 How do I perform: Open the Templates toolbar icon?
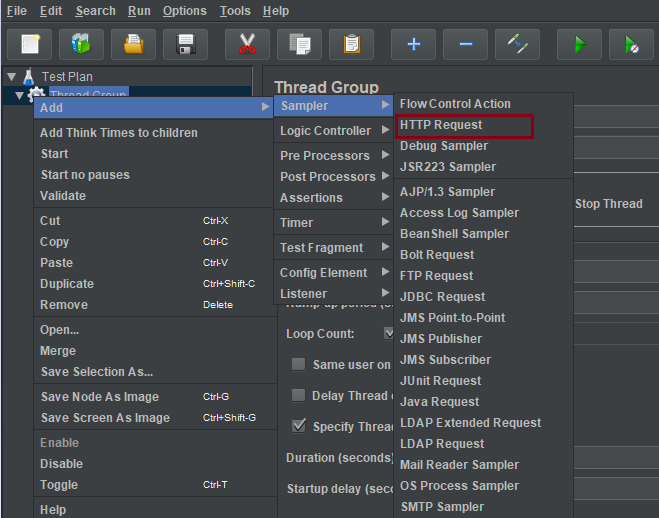81,44
